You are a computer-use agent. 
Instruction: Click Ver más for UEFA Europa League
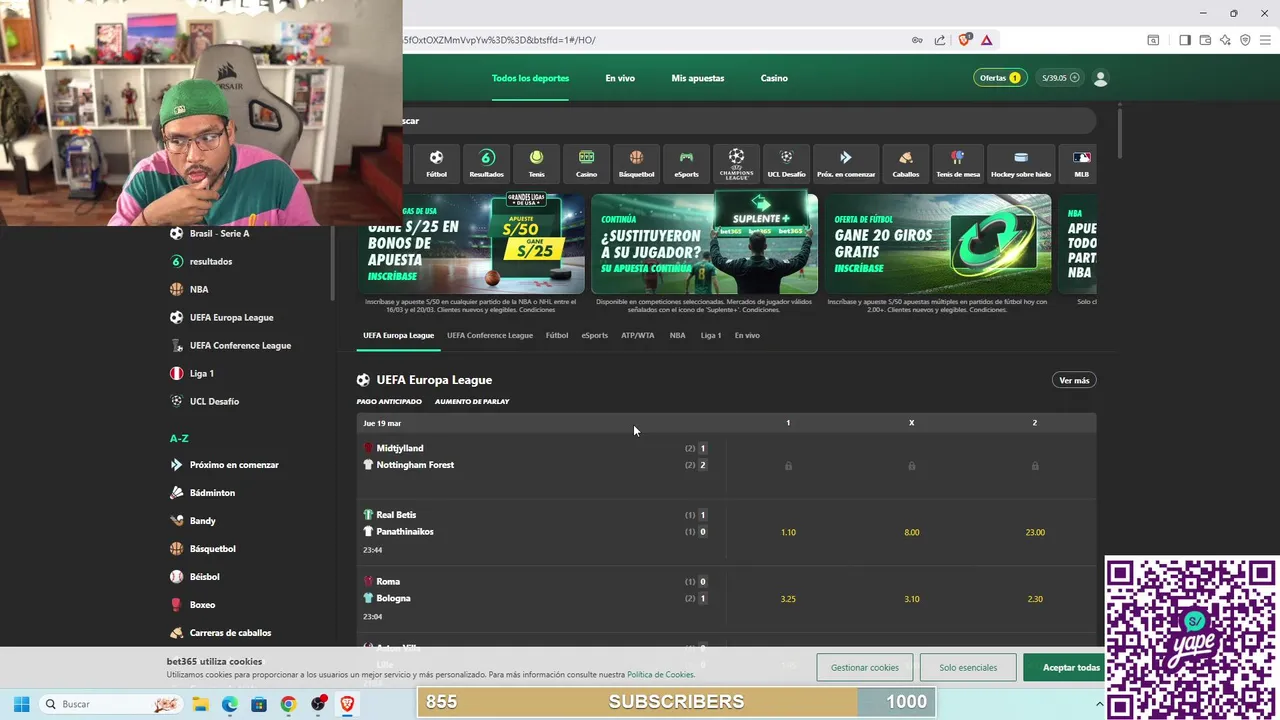(1074, 380)
